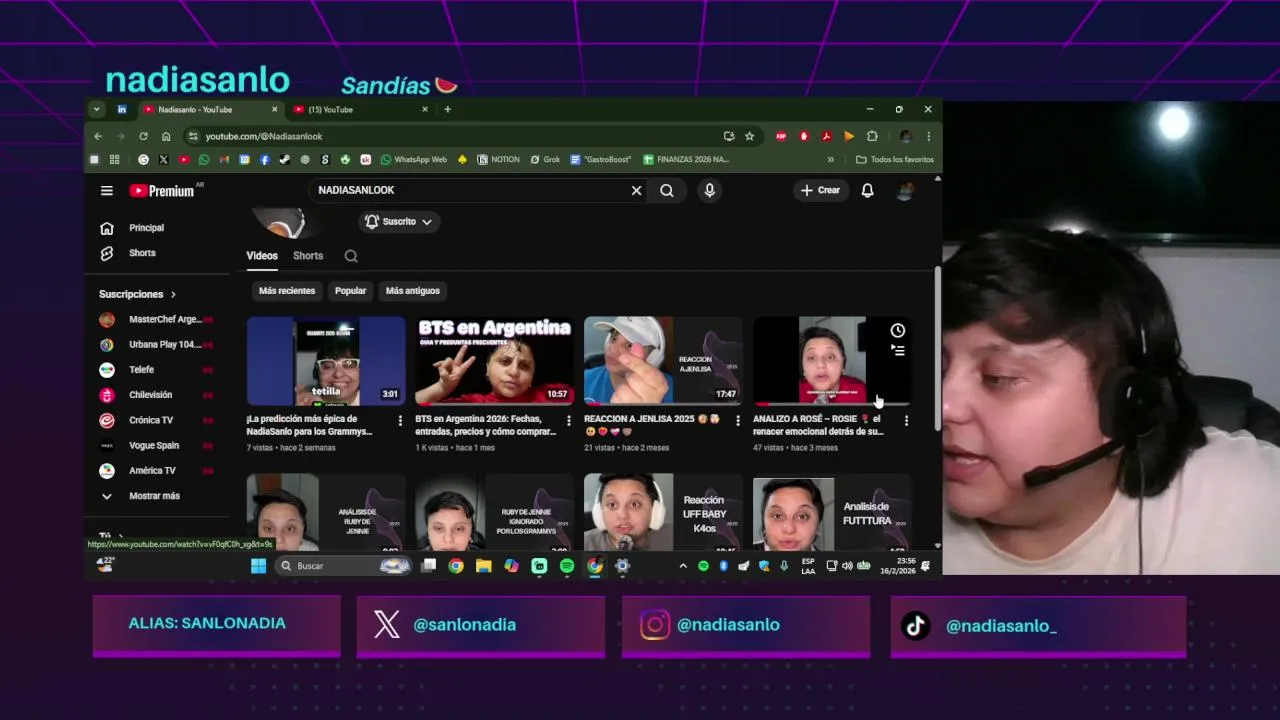Open options for ANALIZO A ROSÉ video
Image resolution: width=1280 pixels, height=720 pixels.
click(x=906, y=421)
